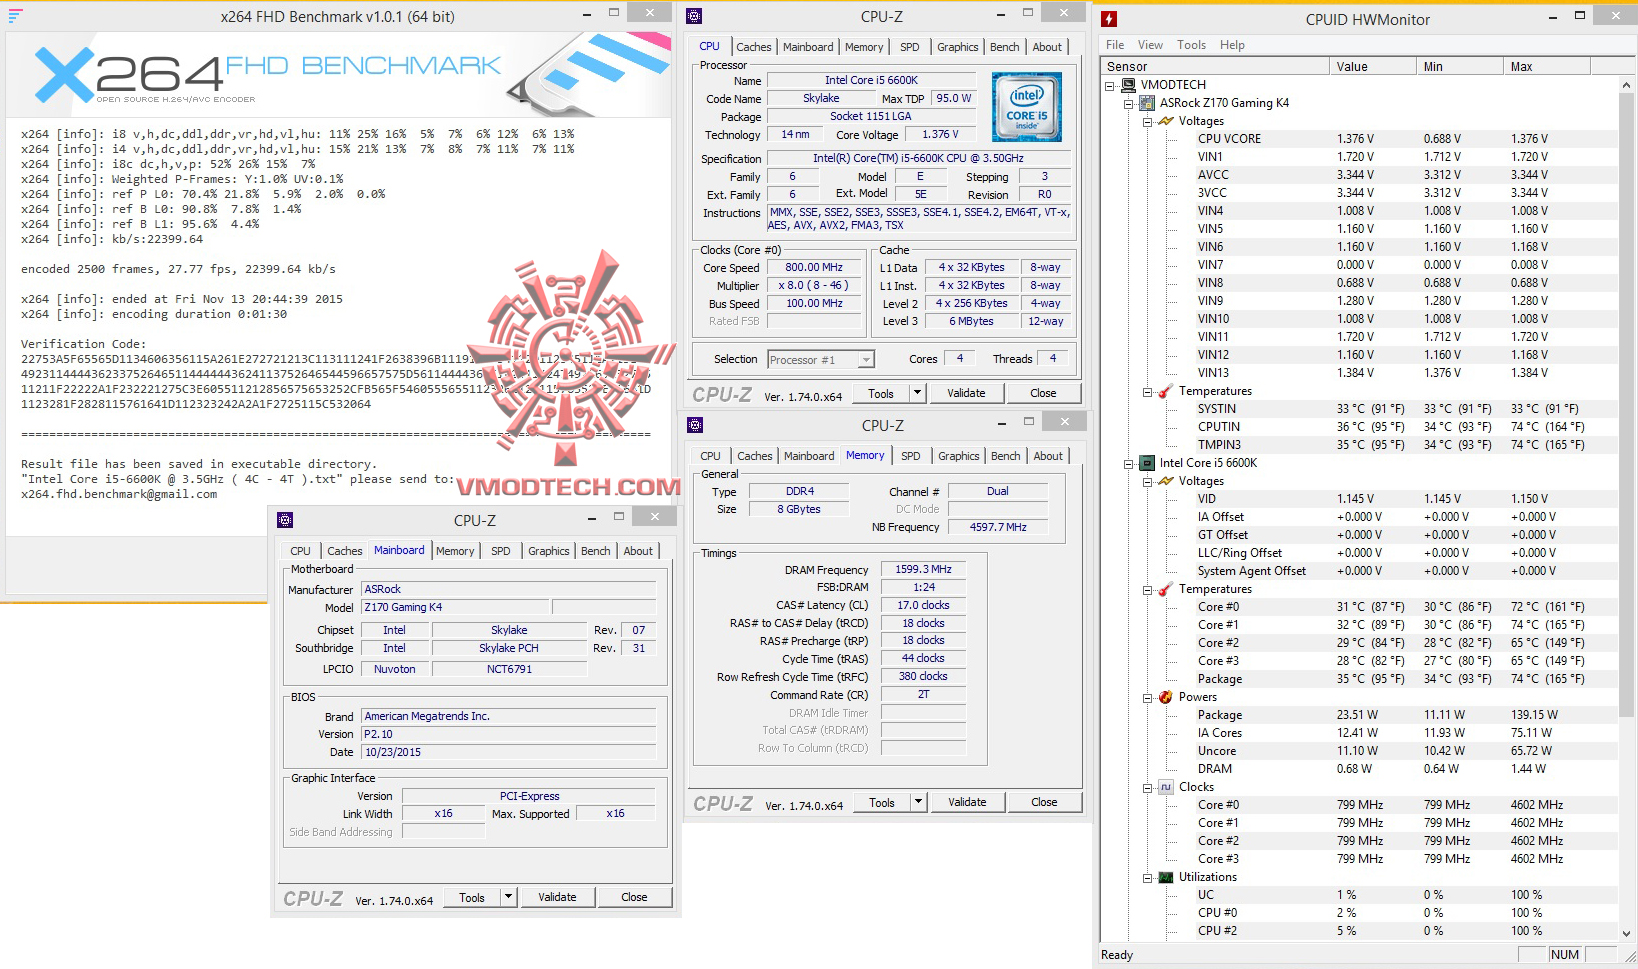
Task: Click the x264 FHD Benchmark title bar icon
Action: coord(15,16)
